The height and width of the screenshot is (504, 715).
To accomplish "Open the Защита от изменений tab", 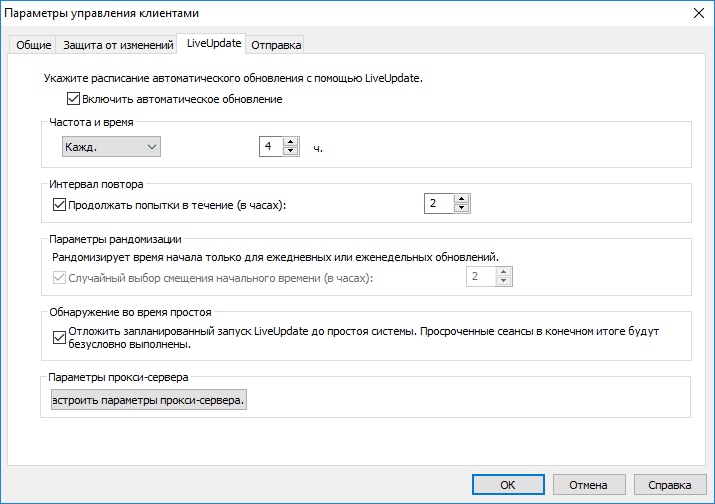I will [x=117, y=45].
